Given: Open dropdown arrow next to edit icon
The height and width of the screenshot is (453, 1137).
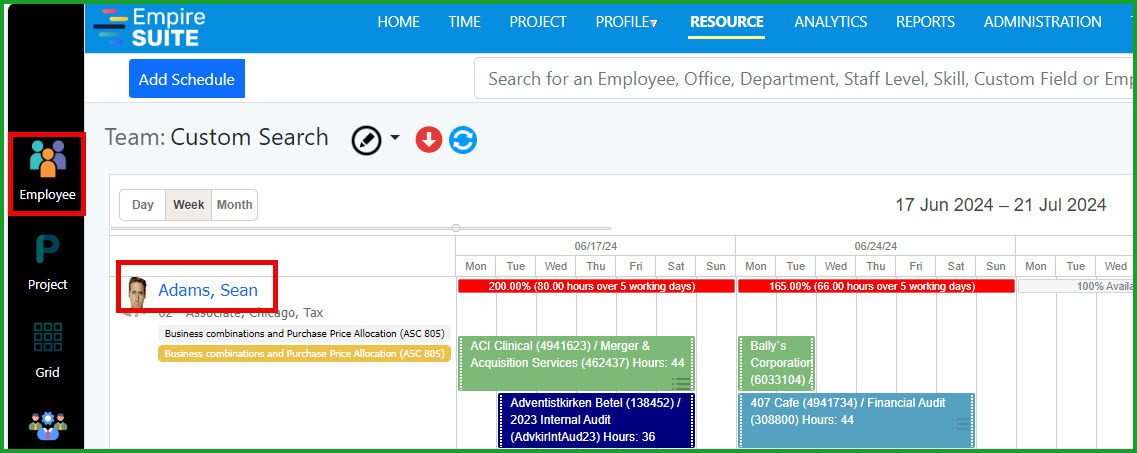Looking at the screenshot, I should click(395, 138).
